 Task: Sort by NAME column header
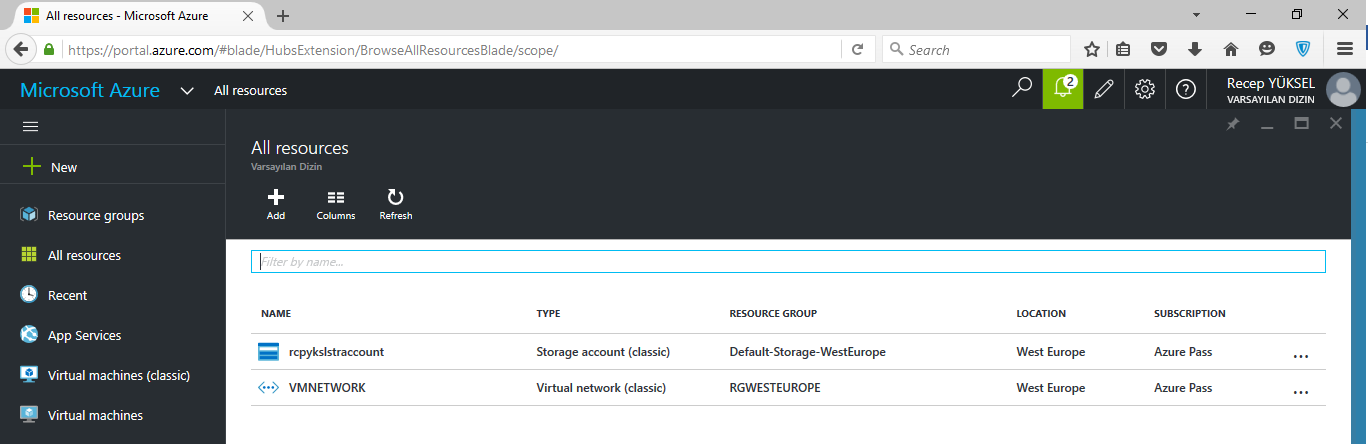point(275,313)
